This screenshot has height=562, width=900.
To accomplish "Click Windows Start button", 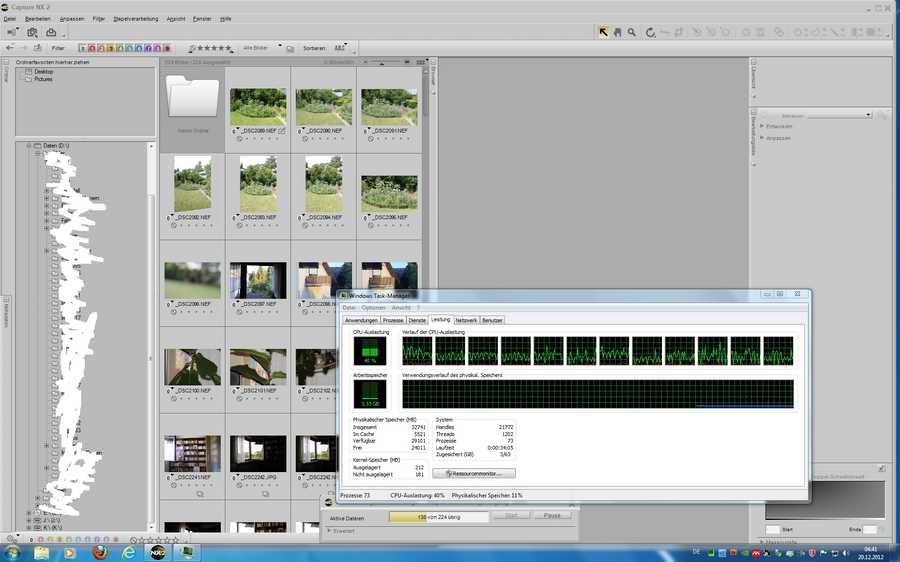I will 11,553.
